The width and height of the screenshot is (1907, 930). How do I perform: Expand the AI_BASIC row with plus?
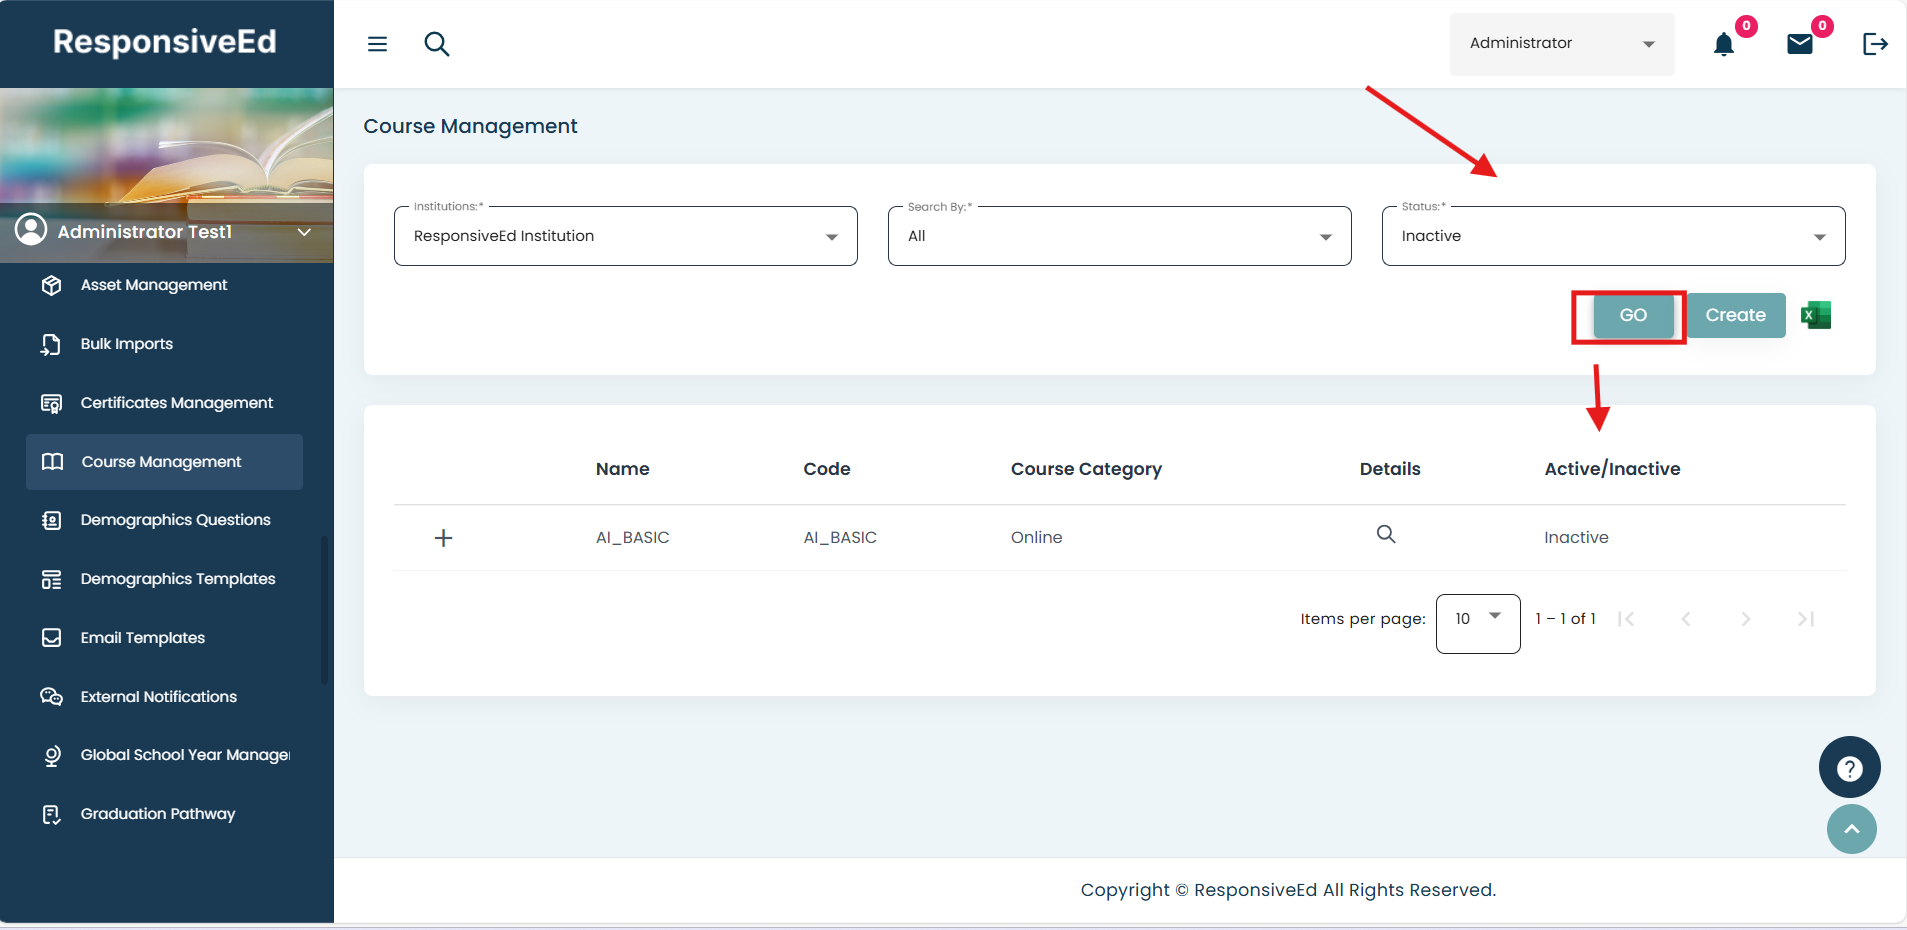[444, 538]
